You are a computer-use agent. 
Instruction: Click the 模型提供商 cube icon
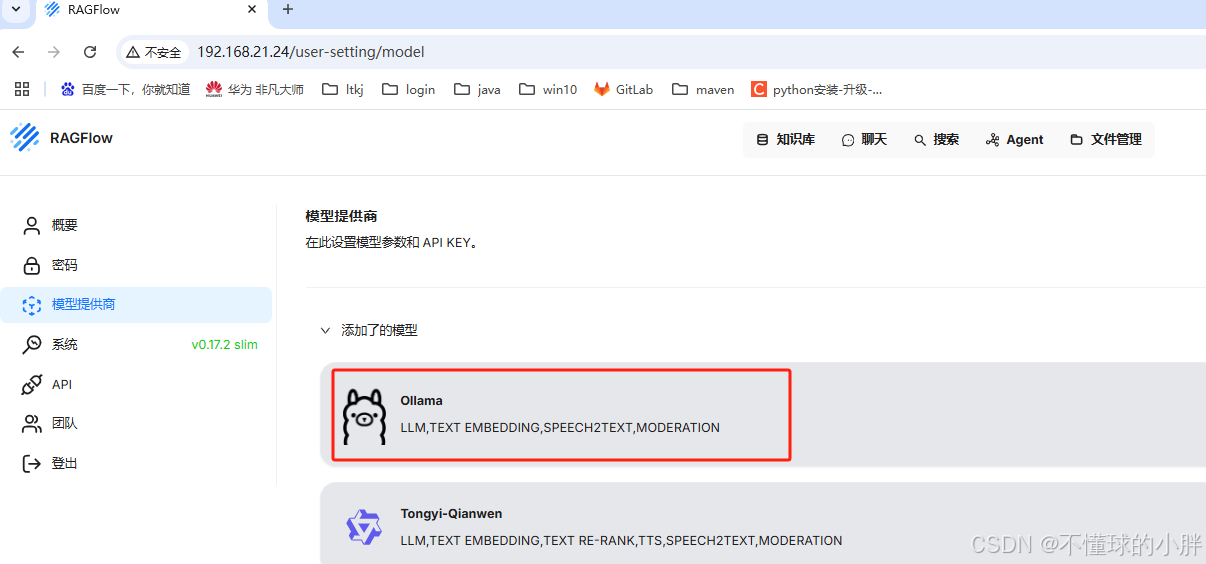tap(32, 304)
